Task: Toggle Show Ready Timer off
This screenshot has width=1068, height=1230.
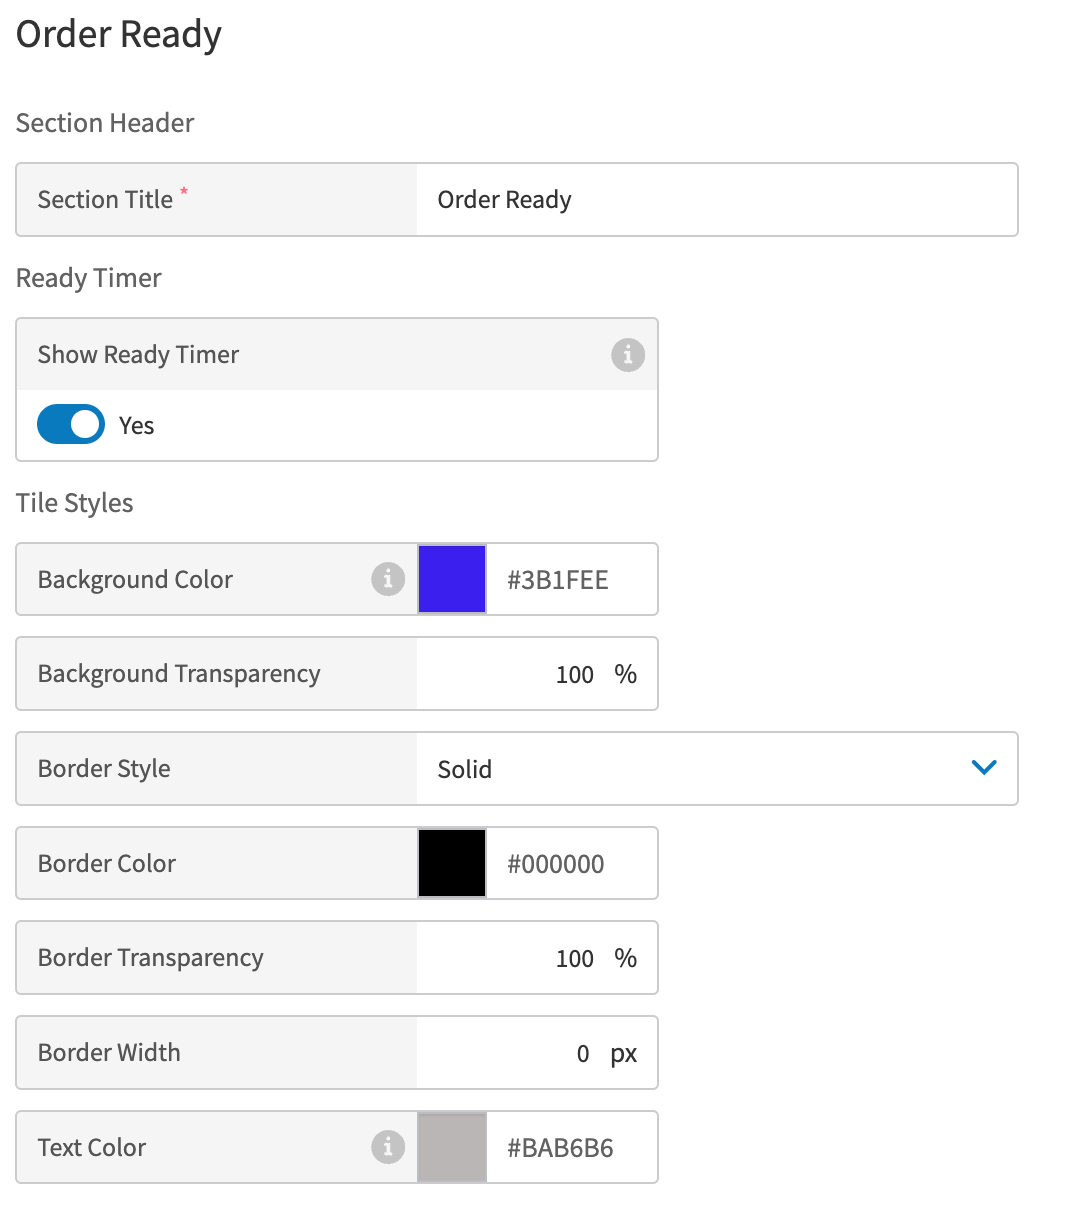Action: 70,424
